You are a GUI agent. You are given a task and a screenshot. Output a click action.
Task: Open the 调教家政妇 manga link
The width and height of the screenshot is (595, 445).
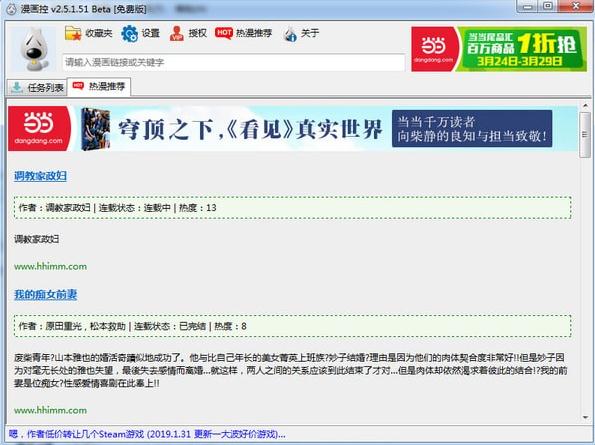pyautogui.click(x=40, y=176)
